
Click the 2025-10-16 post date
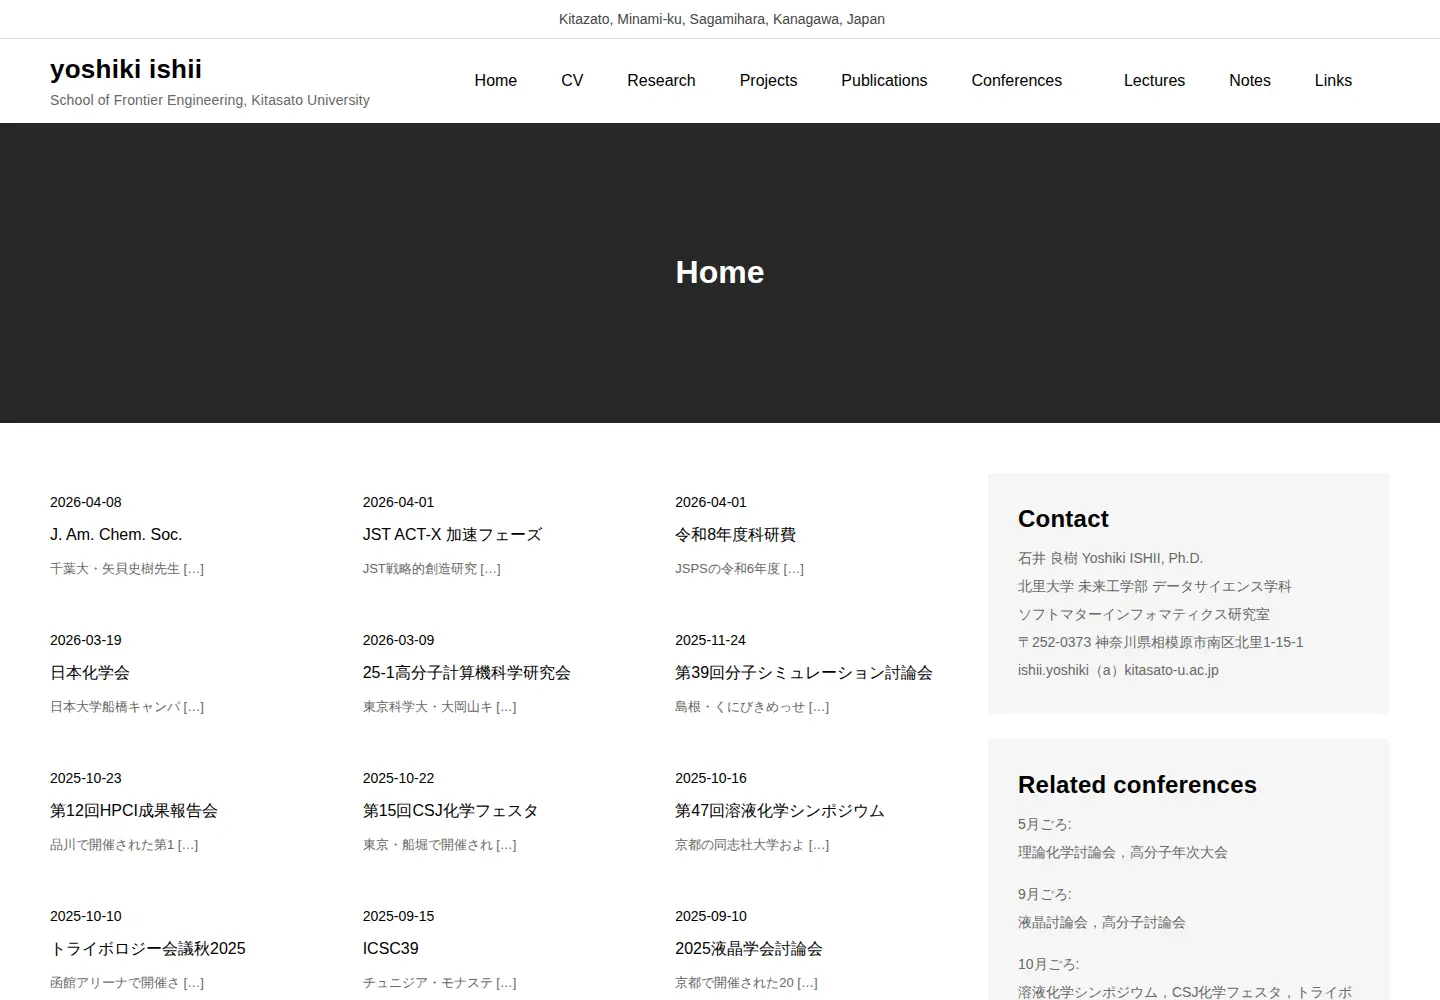pos(711,778)
